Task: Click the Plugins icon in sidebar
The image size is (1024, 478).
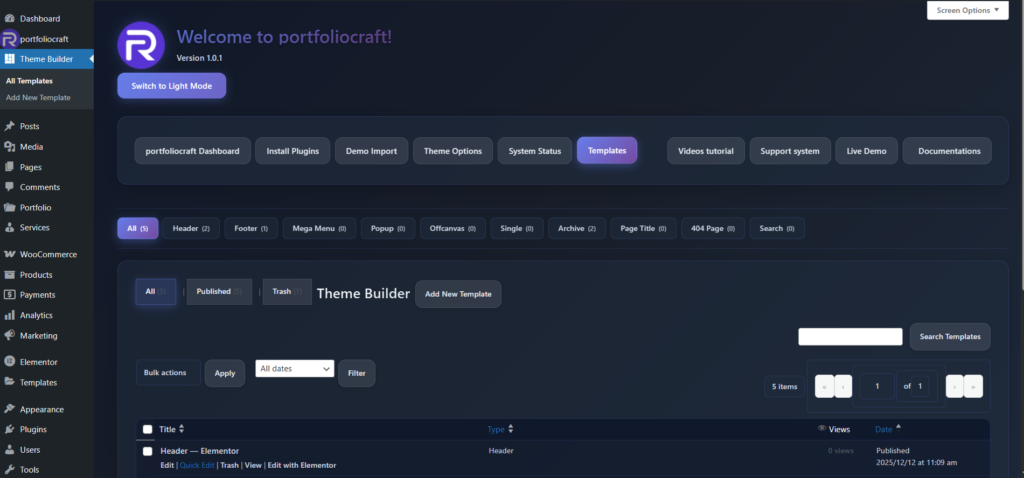Action: pyautogui.click(x=9, y=429)
